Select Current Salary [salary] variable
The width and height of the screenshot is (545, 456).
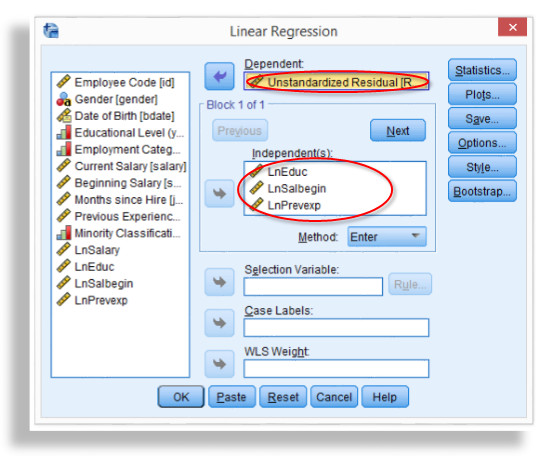point(130,166)
